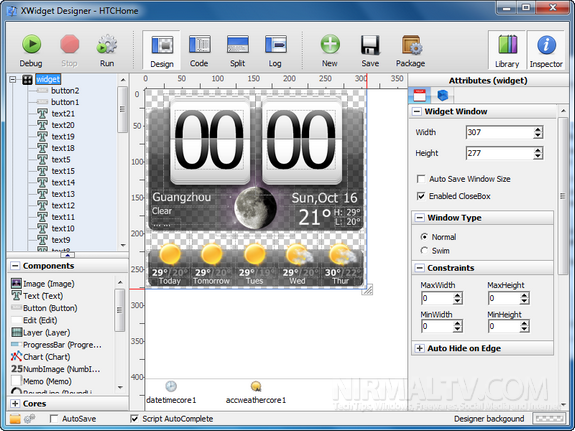575x431 pixels.
Task: Add a Button component
Action: (x=44, y=308)
